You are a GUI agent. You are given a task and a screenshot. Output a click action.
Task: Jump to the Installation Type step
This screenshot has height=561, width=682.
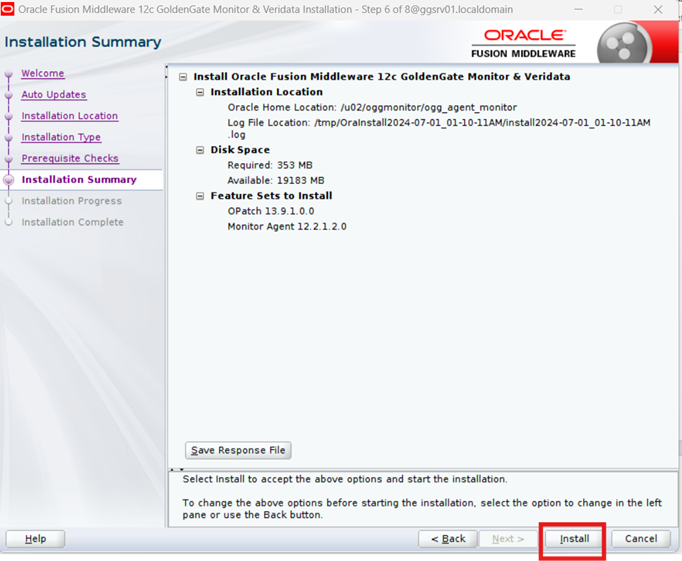click(61, 138)
